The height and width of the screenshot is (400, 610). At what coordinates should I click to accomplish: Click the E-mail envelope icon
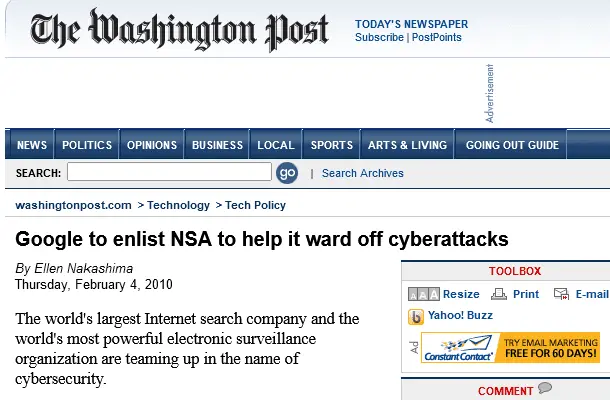click(561, 295)
